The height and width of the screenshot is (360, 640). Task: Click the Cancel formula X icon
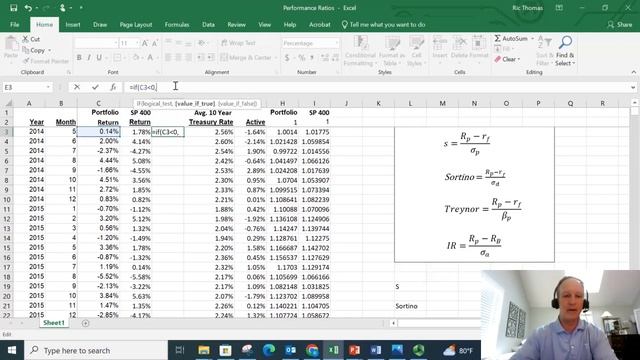(77, 87)
